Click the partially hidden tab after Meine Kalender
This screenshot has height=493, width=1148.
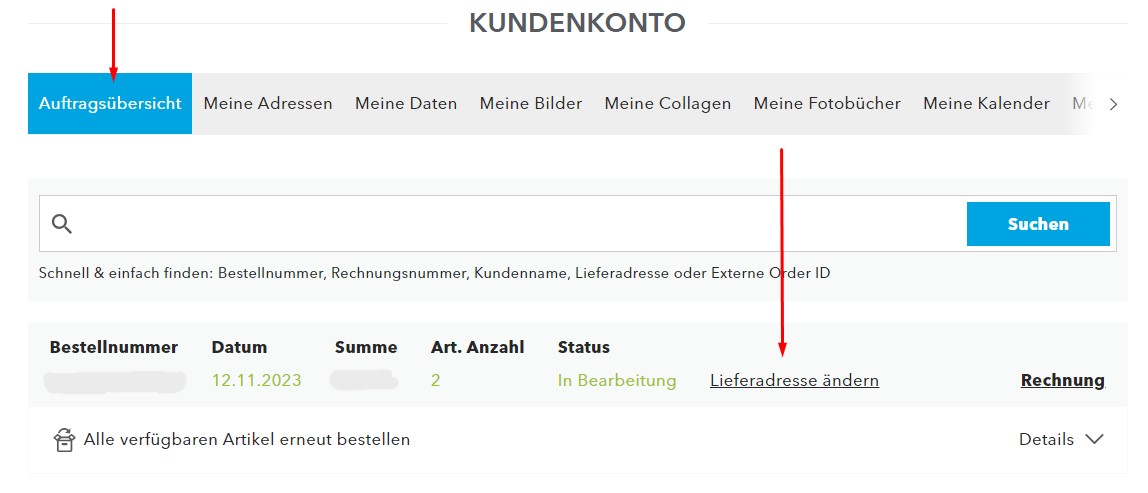pos(1083,103)
